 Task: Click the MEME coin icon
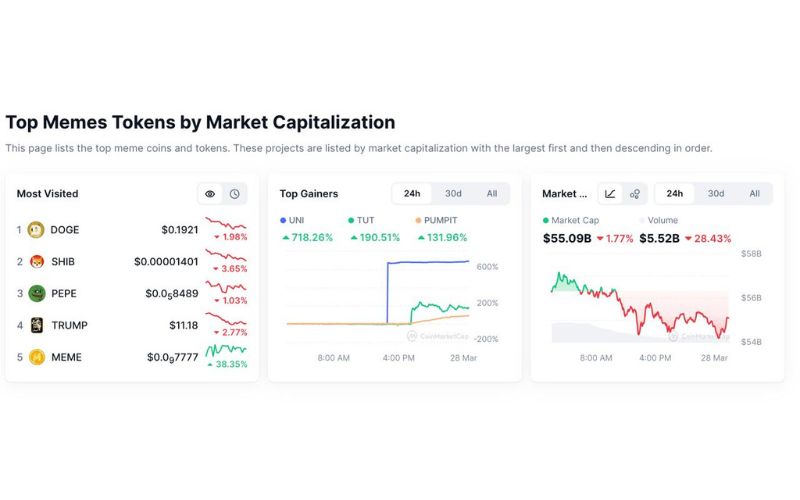point(36,357)
